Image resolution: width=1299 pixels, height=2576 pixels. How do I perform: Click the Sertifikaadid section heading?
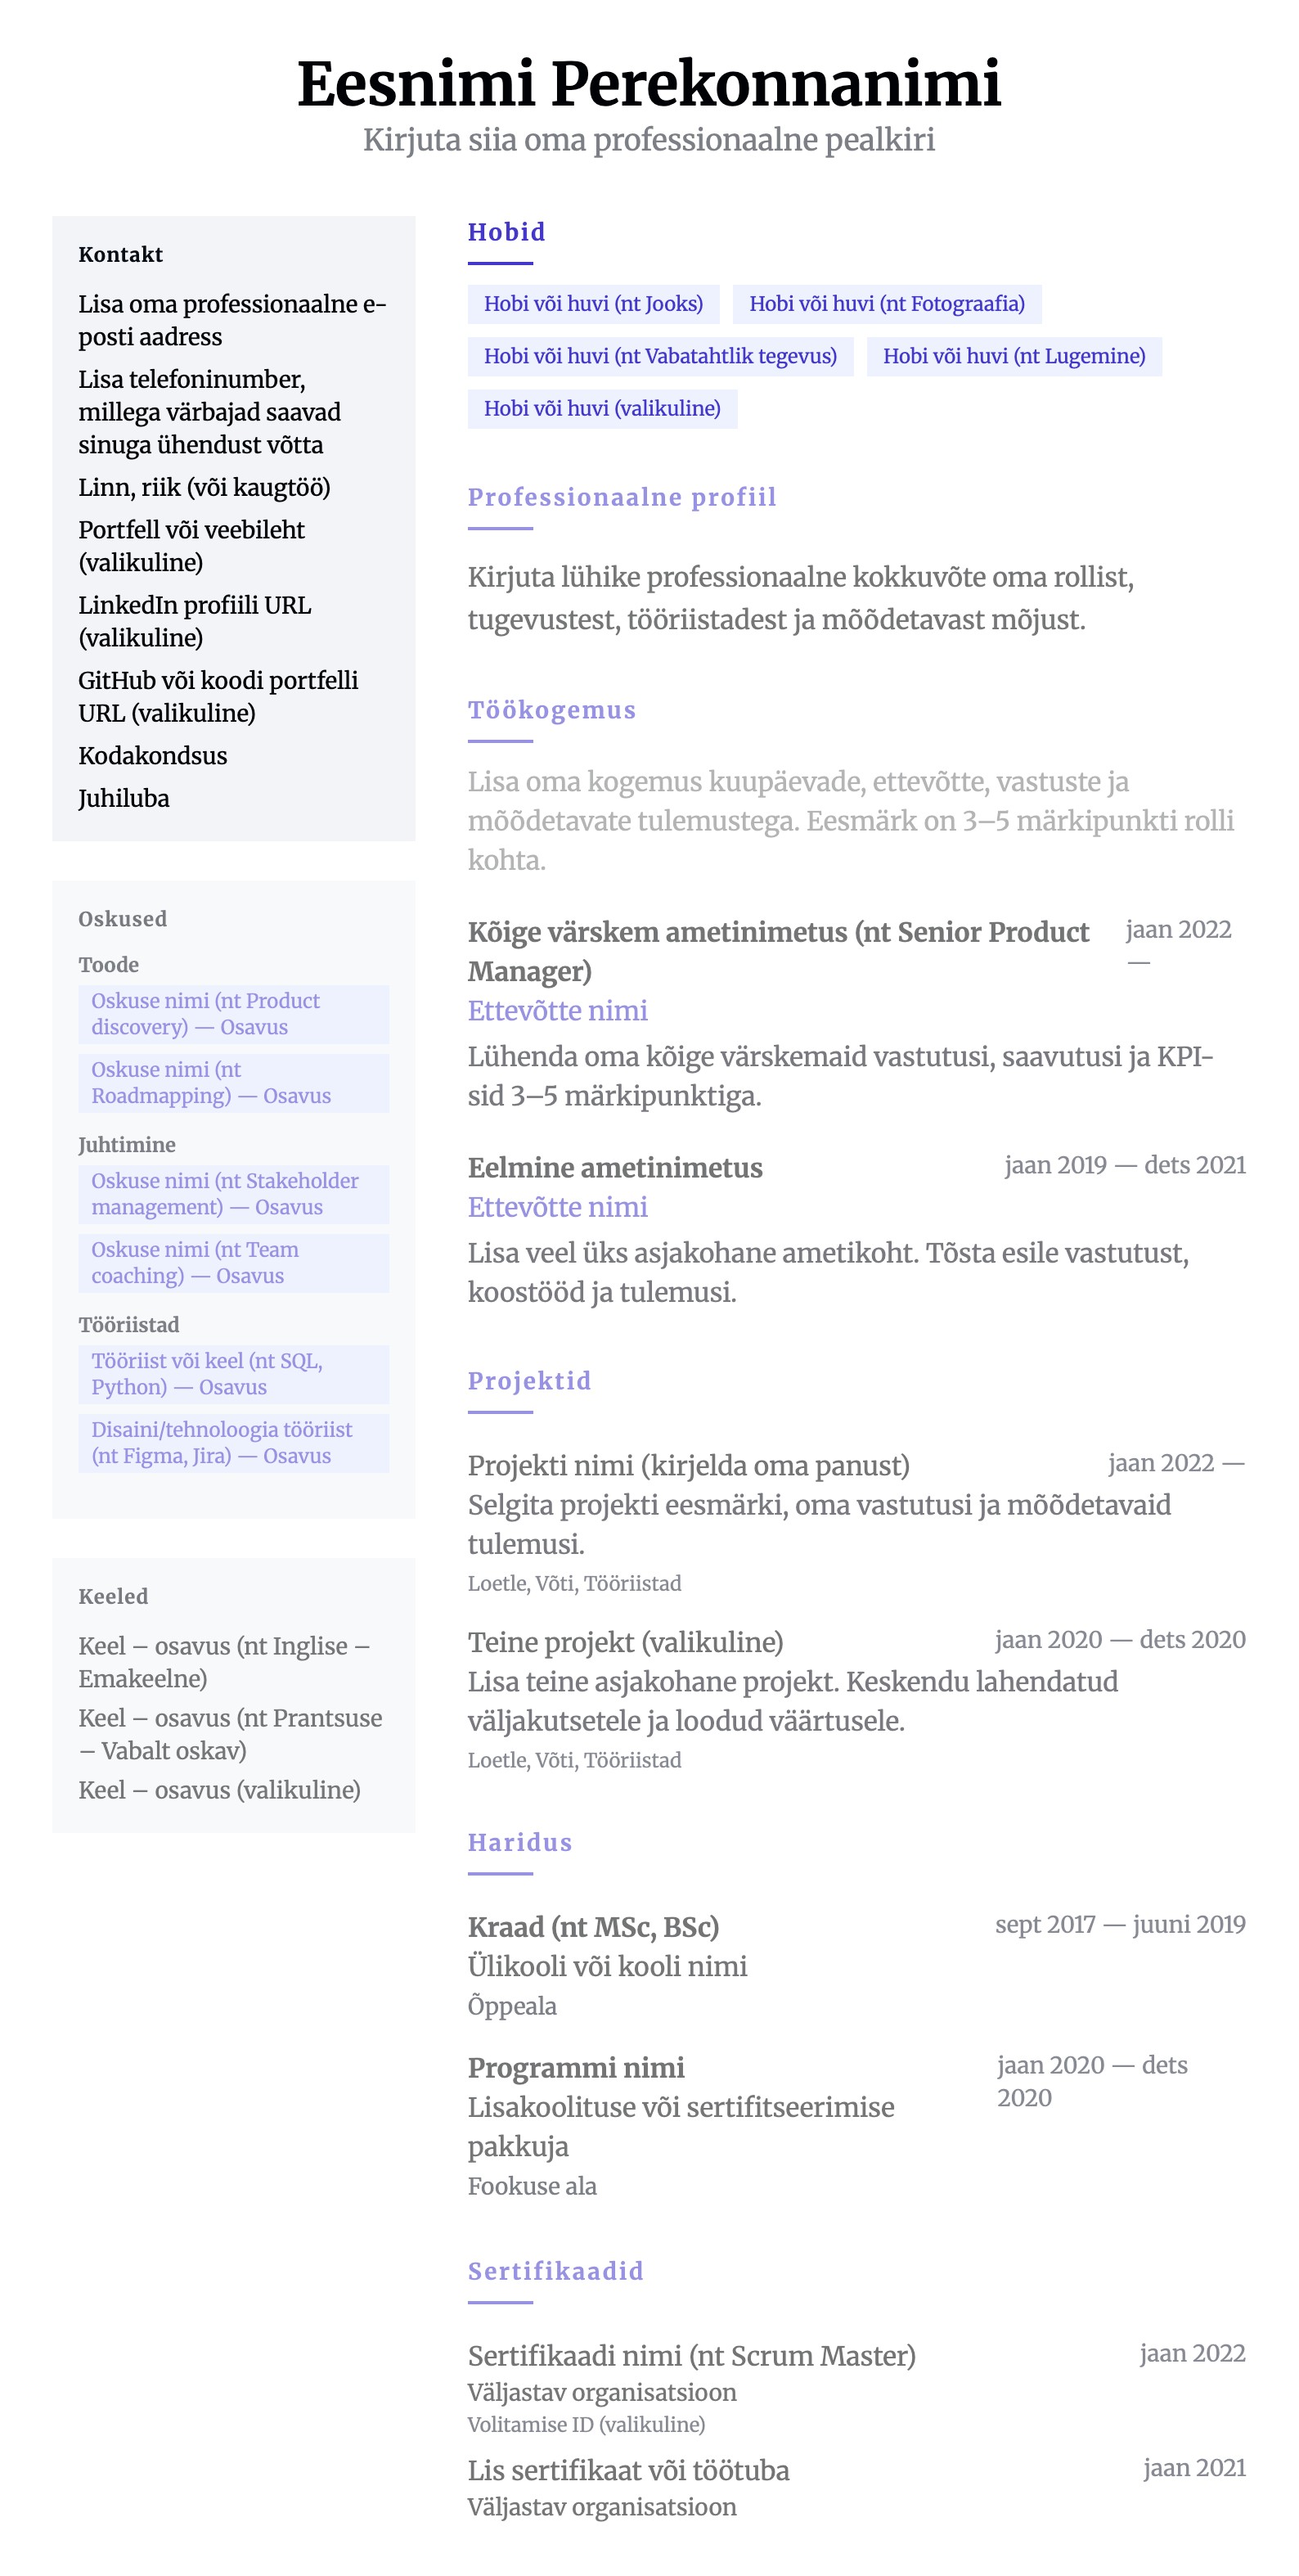pyautogui.click(x=555, y=2271)
